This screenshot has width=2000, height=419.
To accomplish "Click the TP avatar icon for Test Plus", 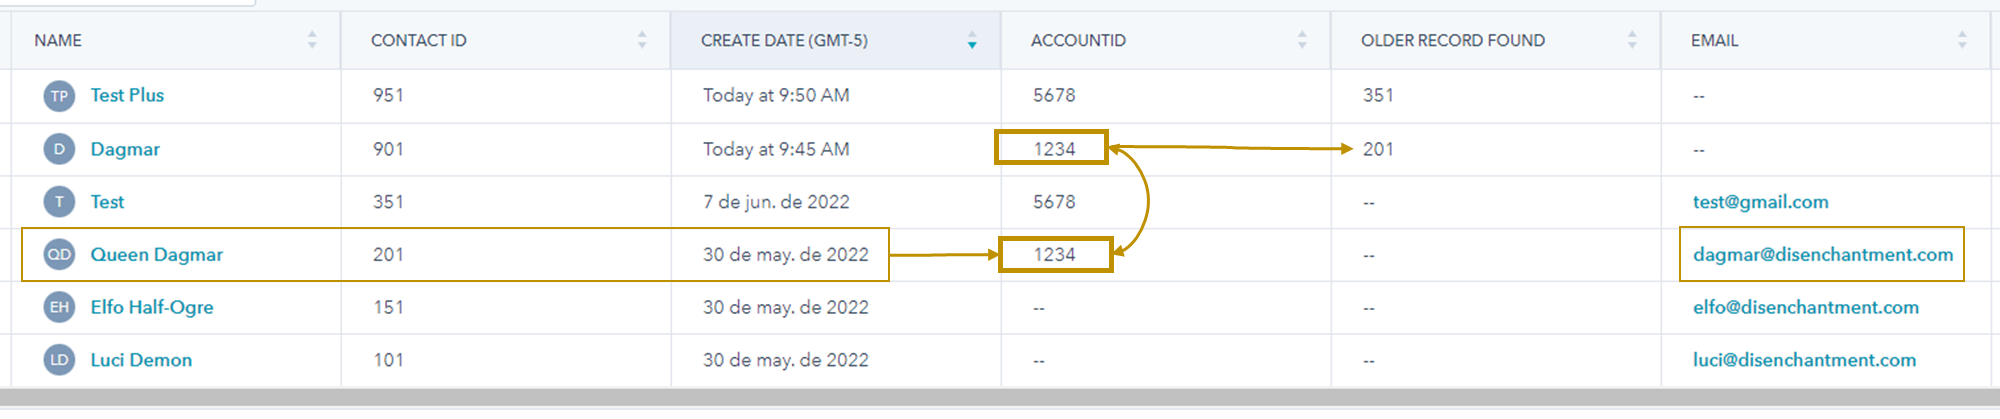I will pos(59,96).
